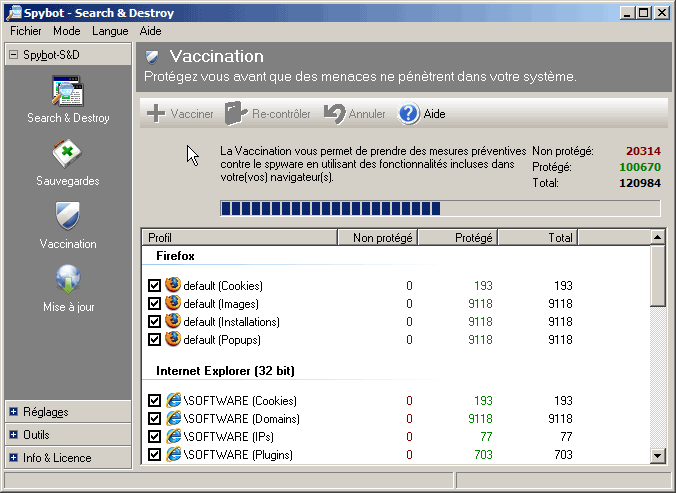Screen dimensions: 676x493
Task: Minimize the Spybot window
Action: coord(627,13)
